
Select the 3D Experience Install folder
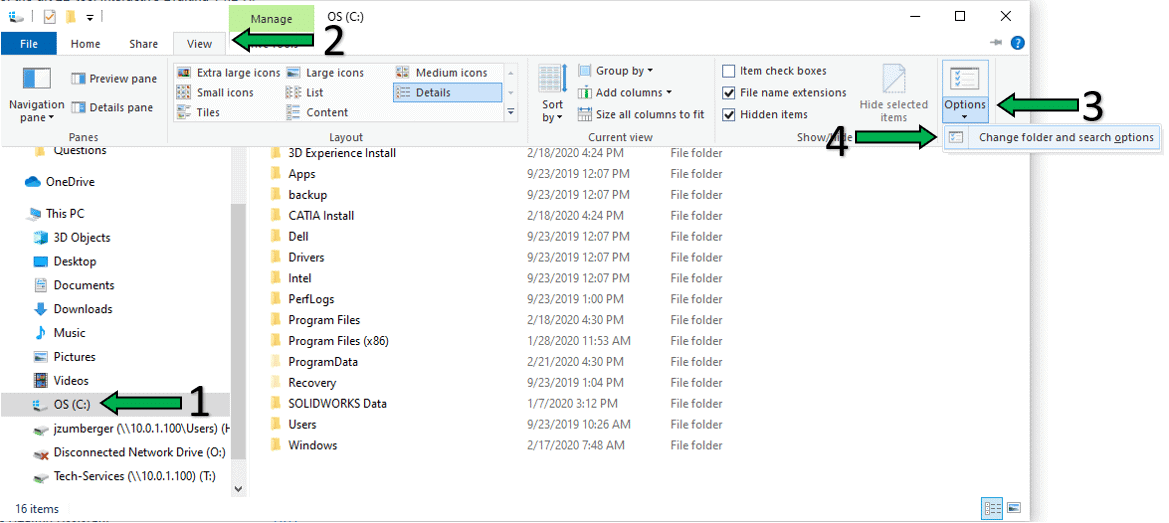(333, 153)
